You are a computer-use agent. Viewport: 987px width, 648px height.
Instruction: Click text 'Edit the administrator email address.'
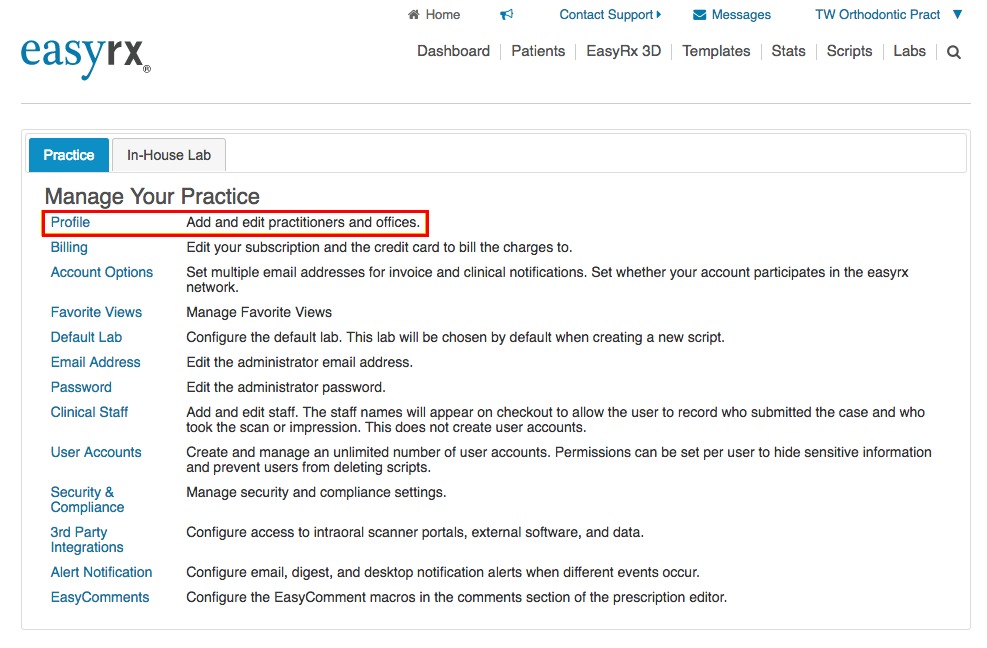tap(300, 362)
